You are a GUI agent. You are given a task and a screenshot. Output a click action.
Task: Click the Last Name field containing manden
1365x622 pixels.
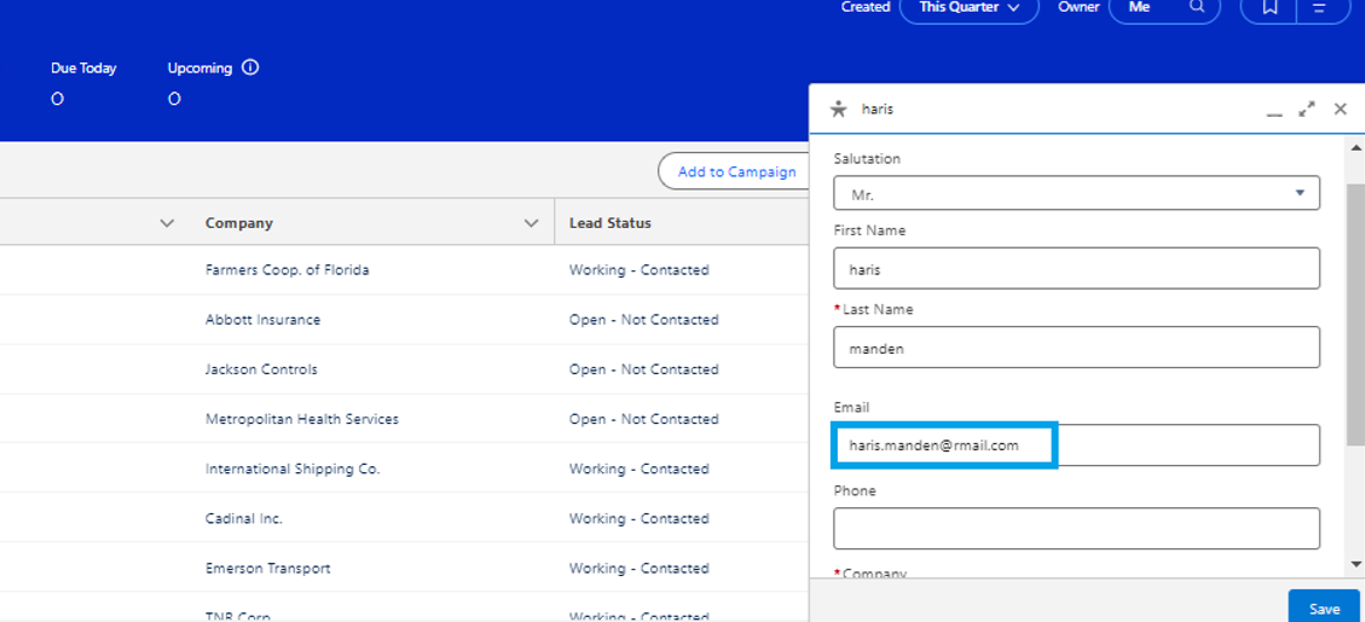1076,347
